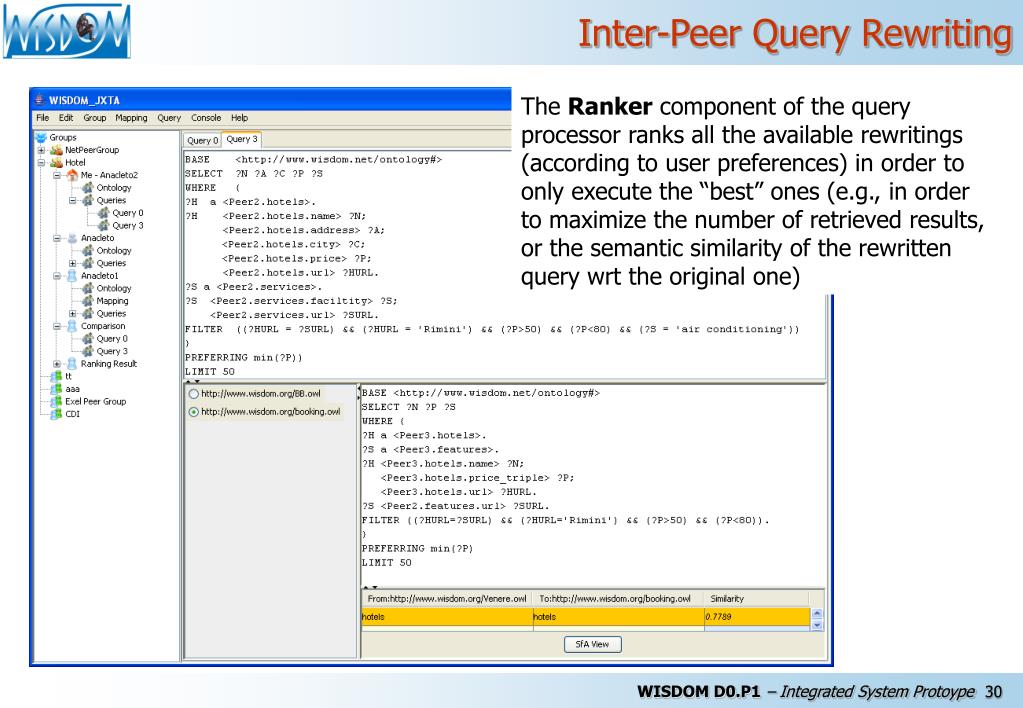This screenshot has height=708, width=1023.
Task: Collapse Queries under Me - Anacleto2
Action: [73, 200]
